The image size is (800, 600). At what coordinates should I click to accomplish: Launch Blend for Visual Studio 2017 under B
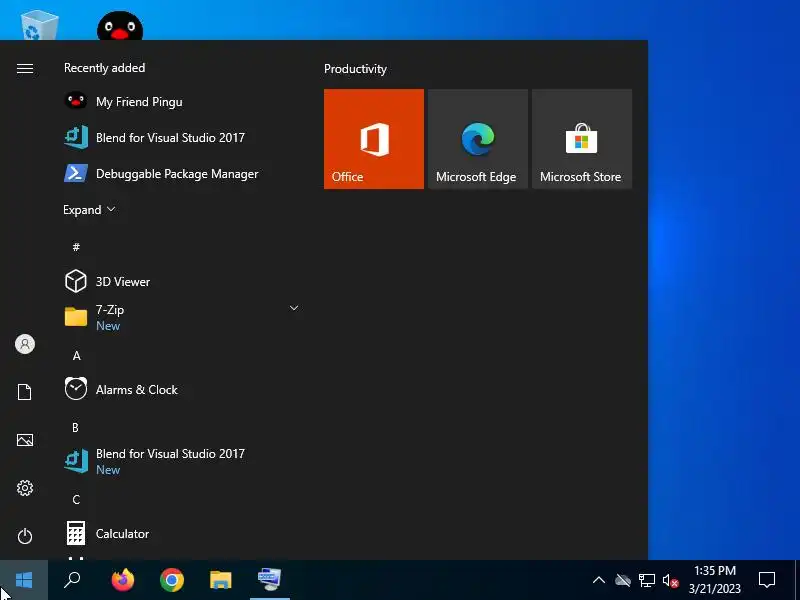click(x=181, y=461)
